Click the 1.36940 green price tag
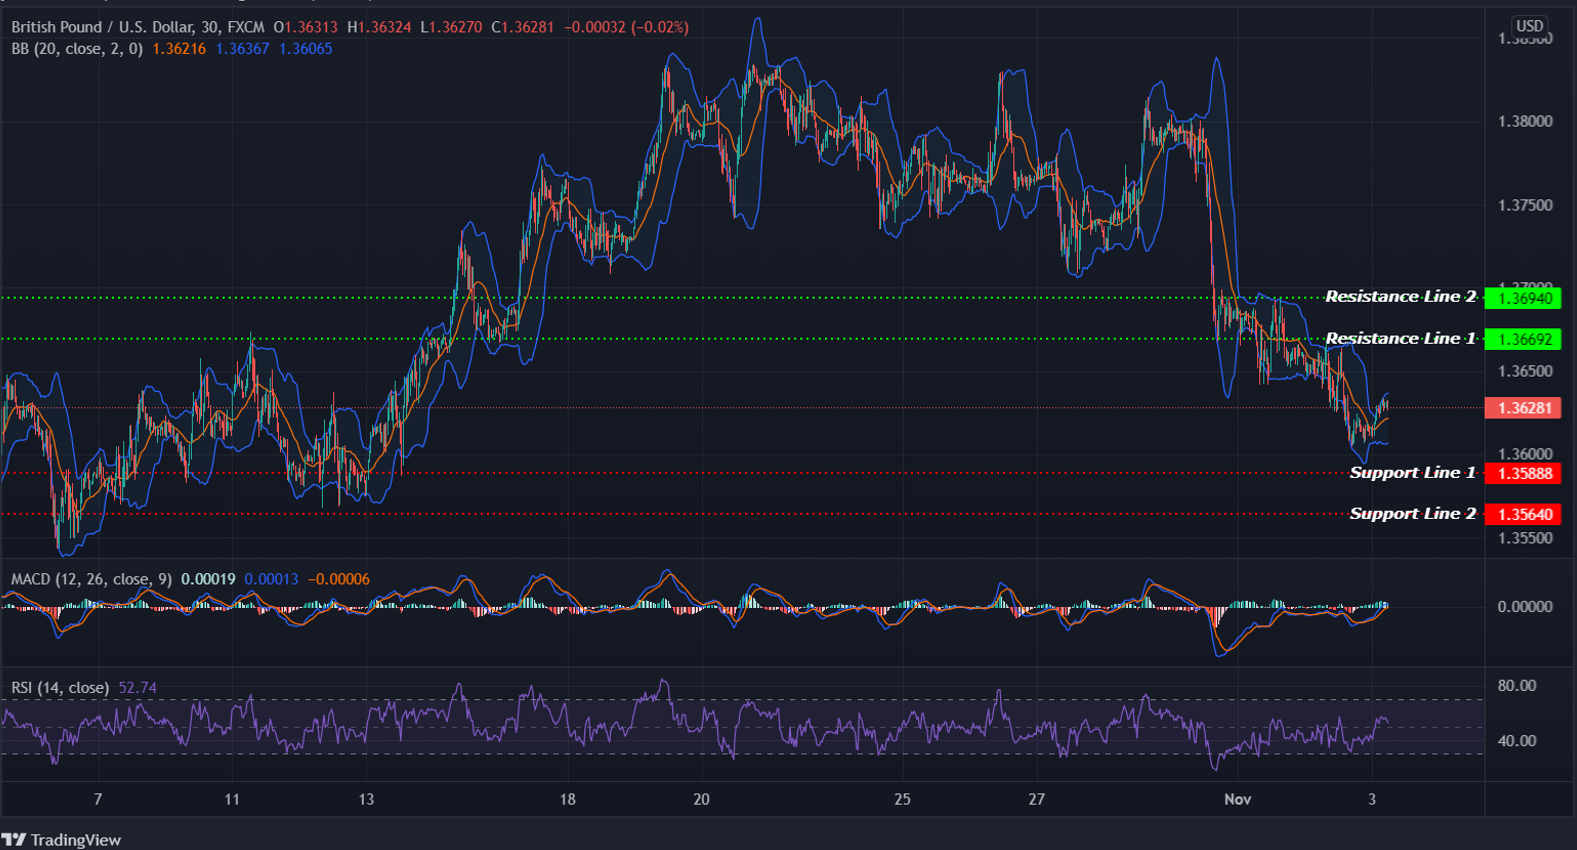1577x850 pixels. point(1523,298)
